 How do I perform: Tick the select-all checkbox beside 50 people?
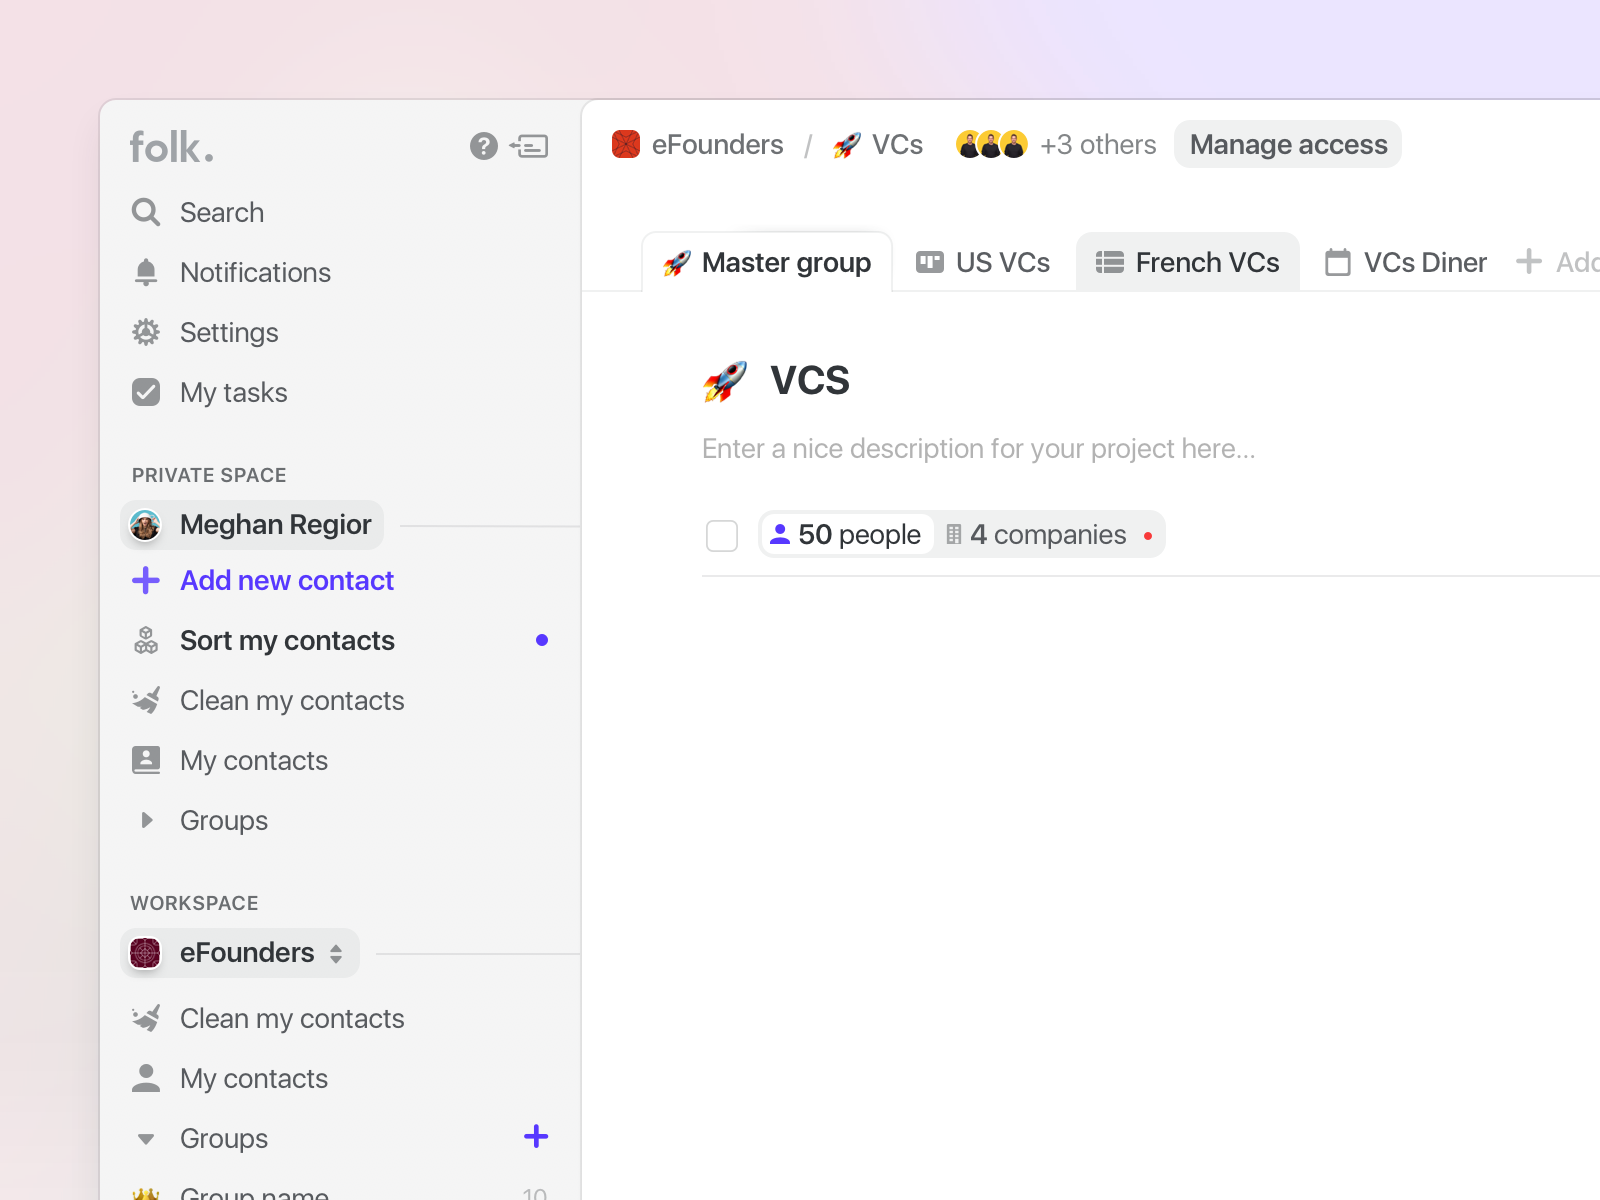click(722, 536)
